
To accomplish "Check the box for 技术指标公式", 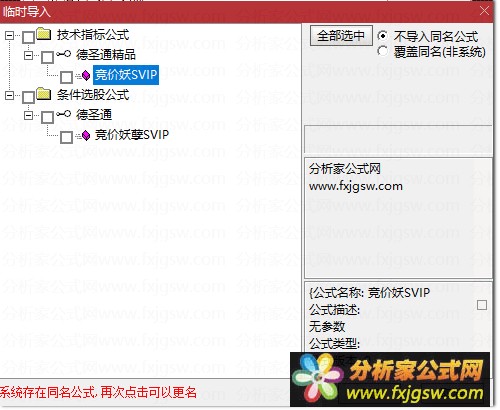I will (29, 37).
